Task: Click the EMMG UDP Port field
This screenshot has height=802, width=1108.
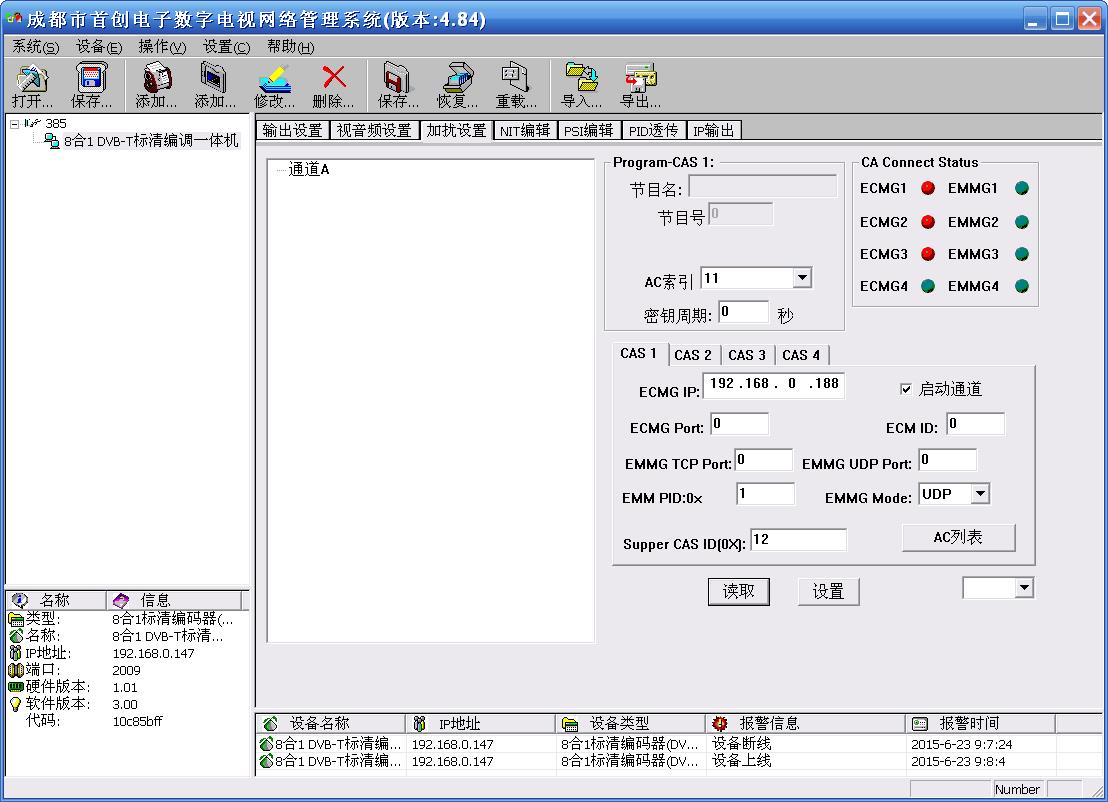Action: 948,460
